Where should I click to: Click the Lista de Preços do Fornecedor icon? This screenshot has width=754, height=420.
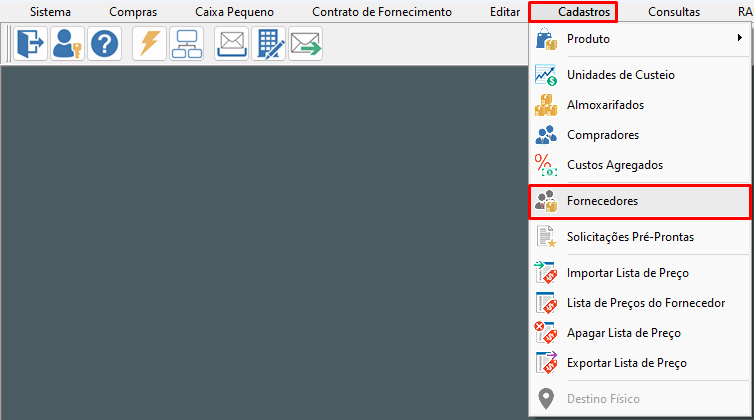tap(546, 303)
